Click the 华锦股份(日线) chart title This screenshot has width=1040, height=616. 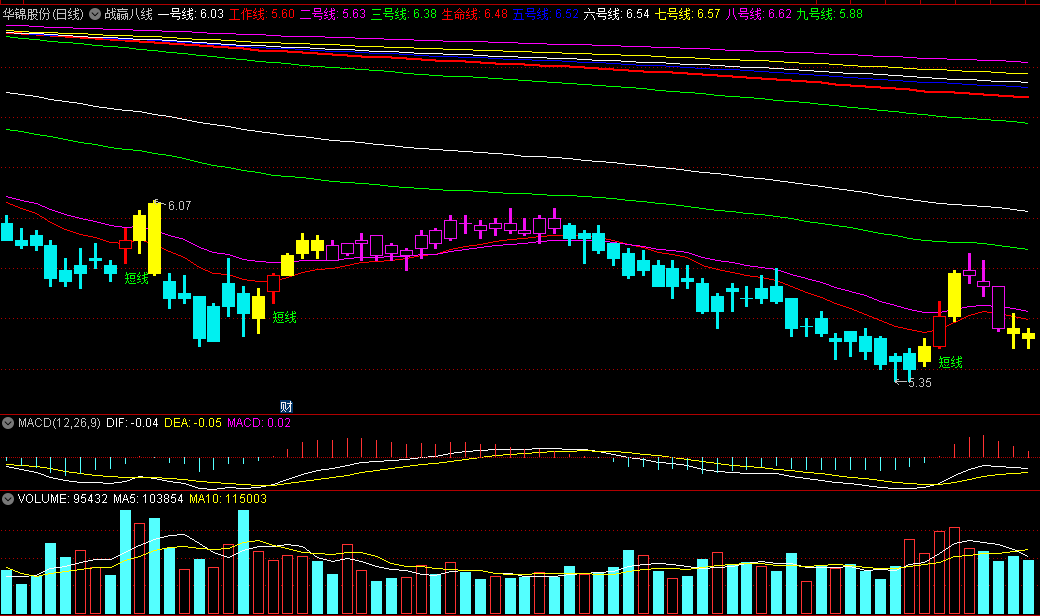click(x=43, y=14)
